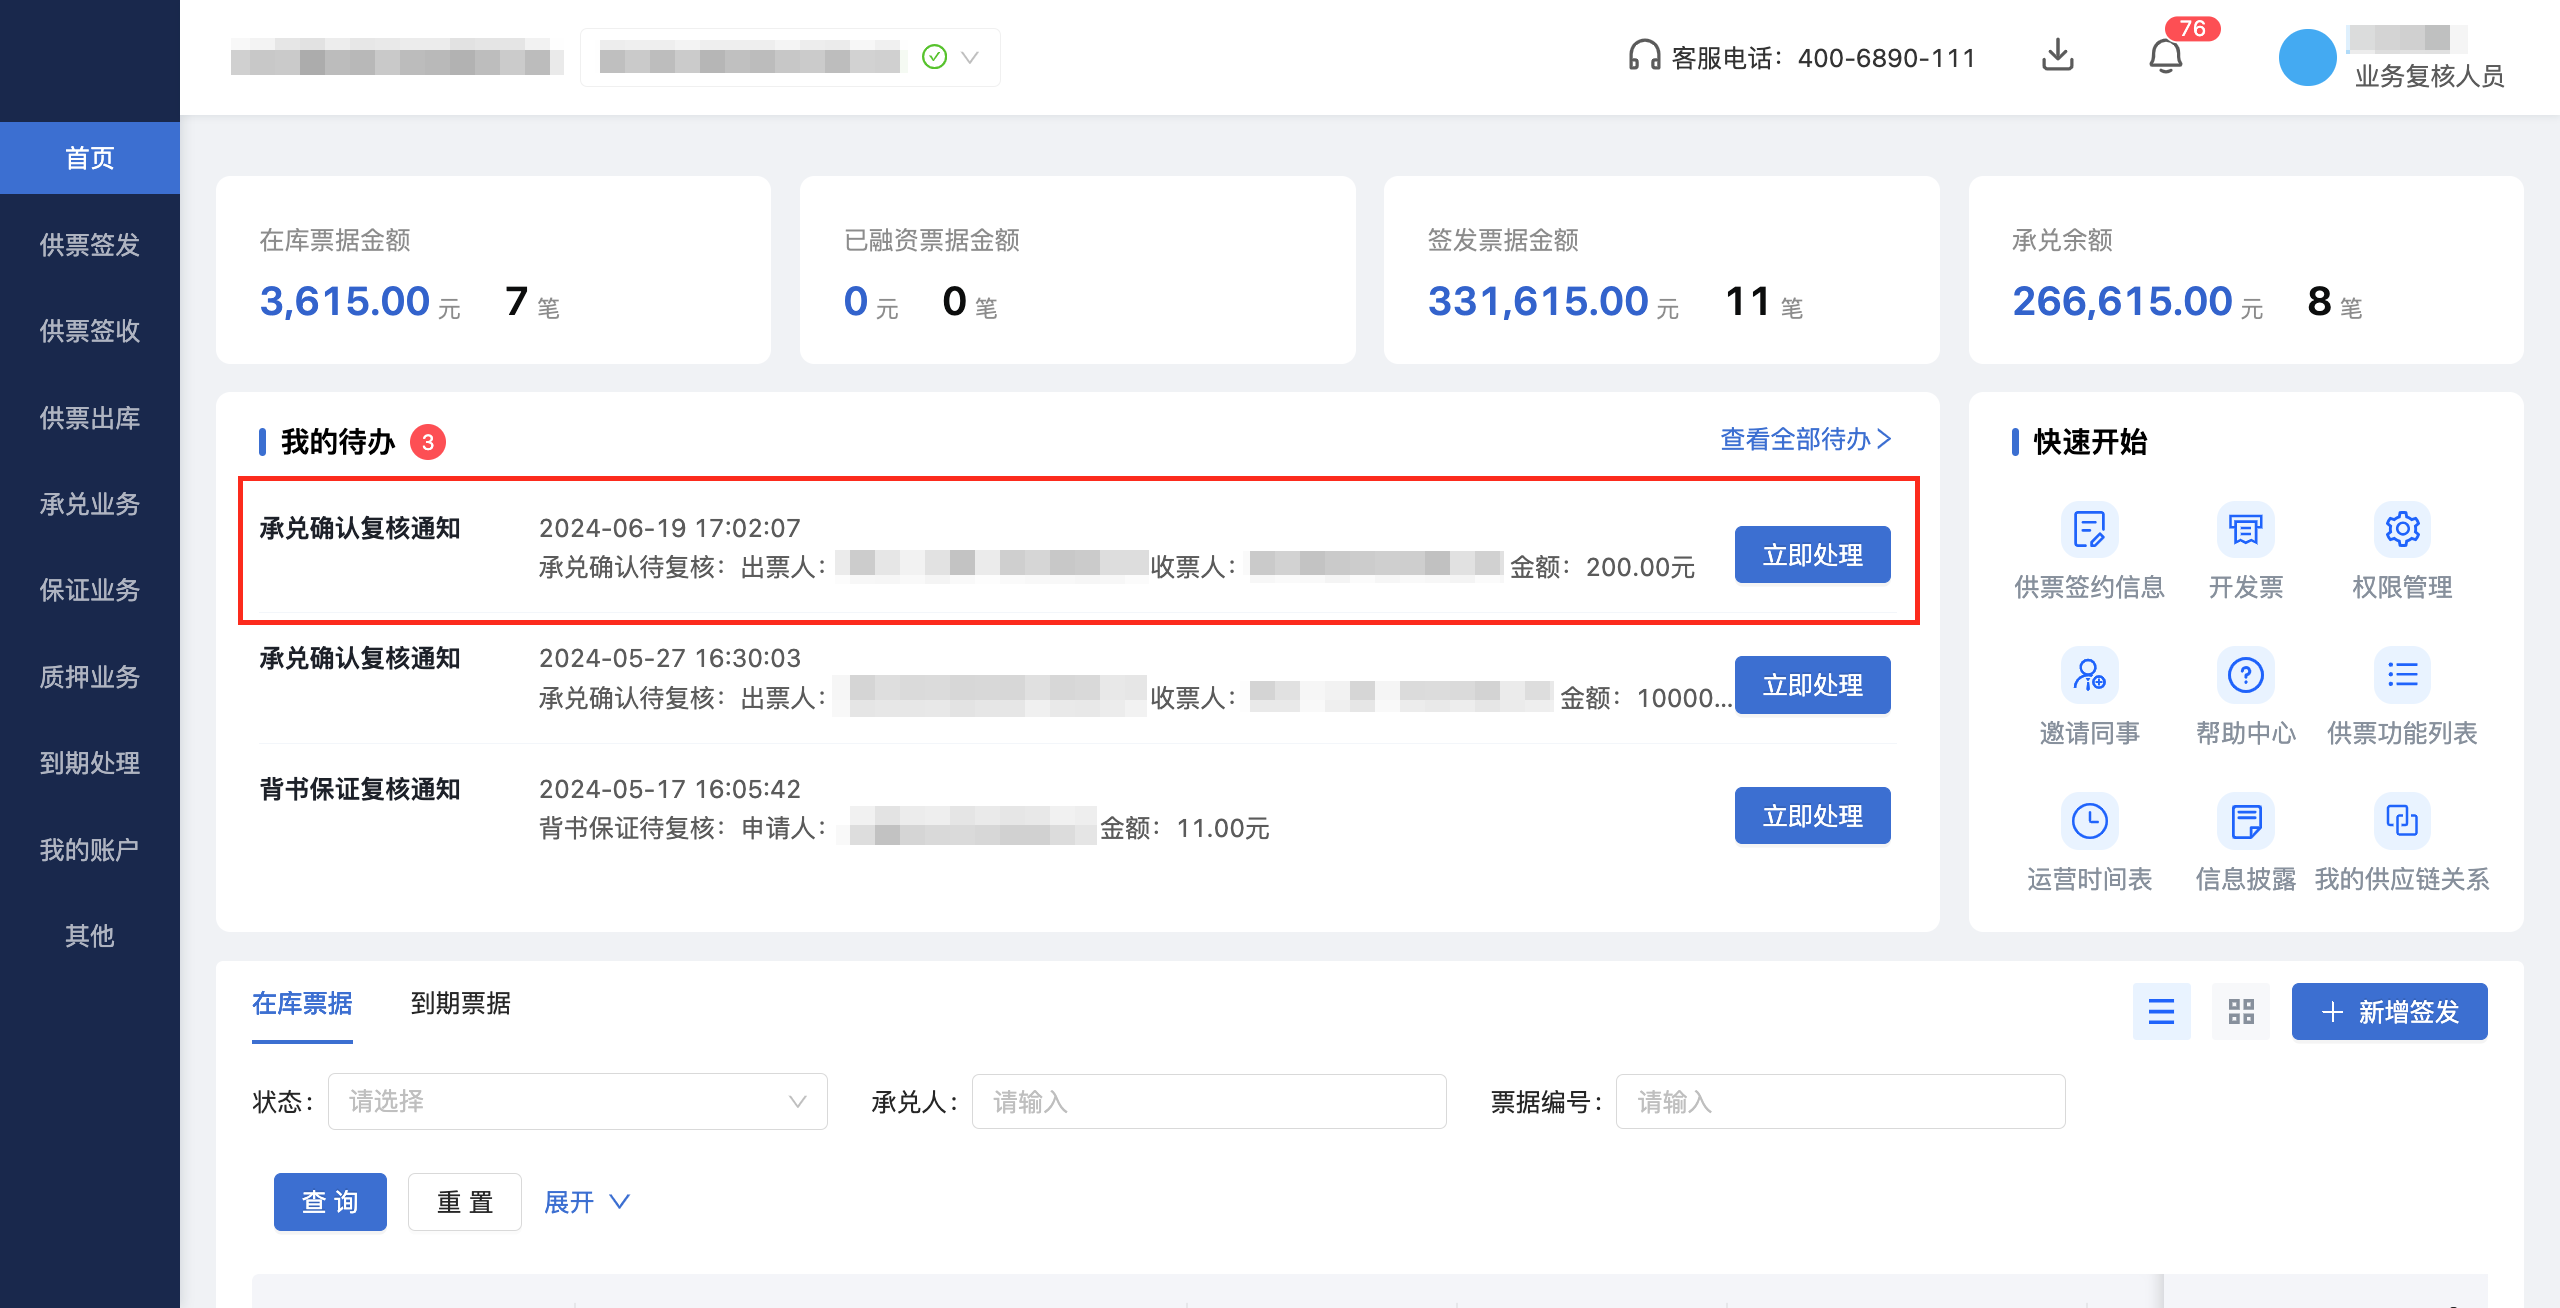Open the 帮助中心 help icon

(x=2245, y=675)
